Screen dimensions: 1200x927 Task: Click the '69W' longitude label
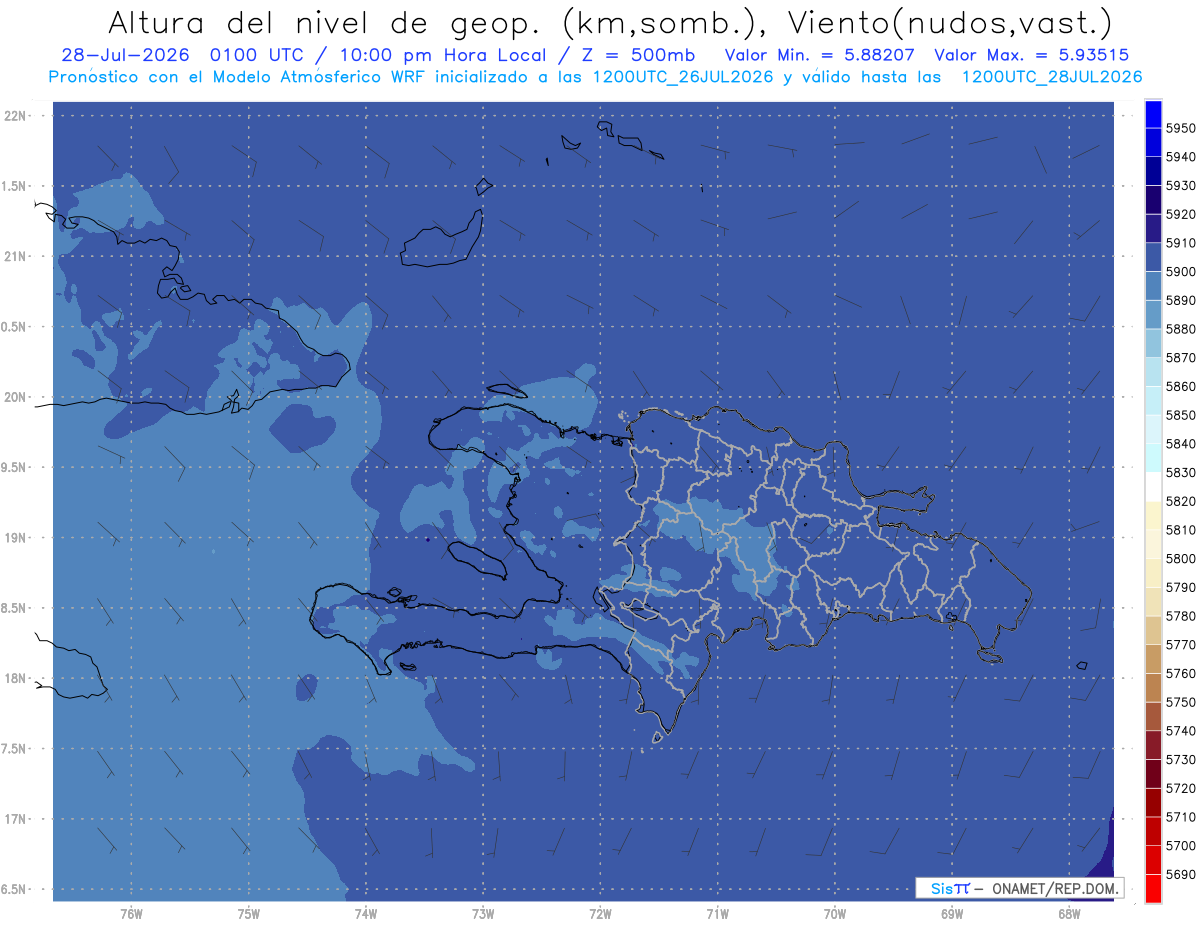(x=952, y=914)
